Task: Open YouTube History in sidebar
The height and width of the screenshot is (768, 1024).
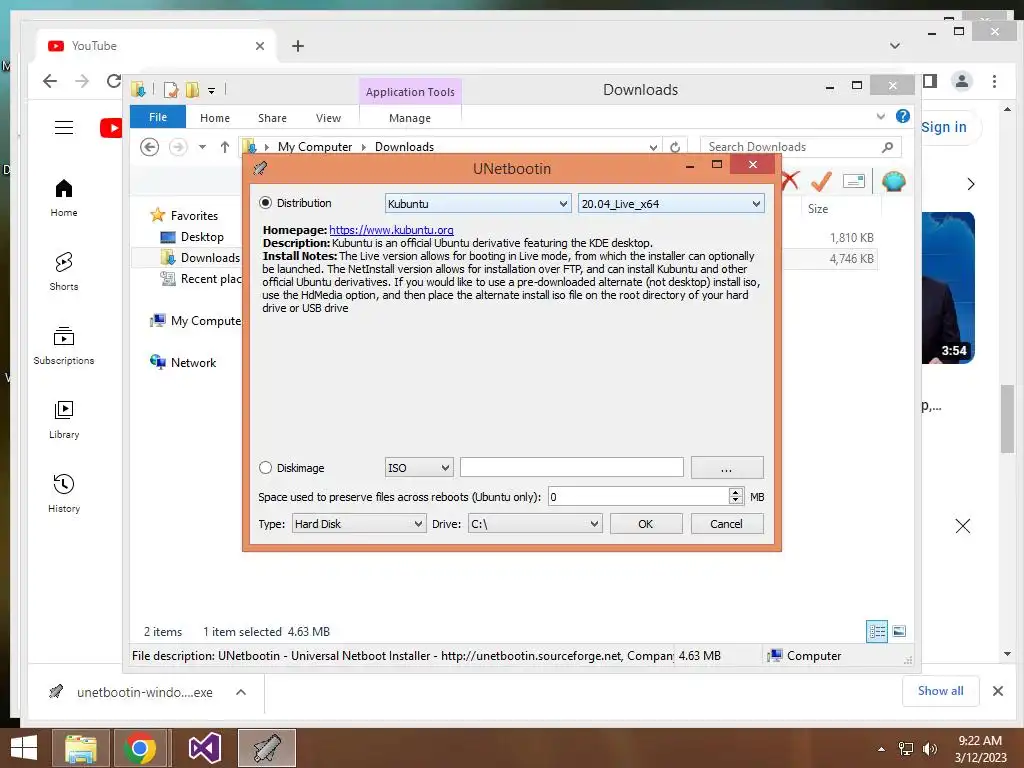Action: [x=64, y=493]
